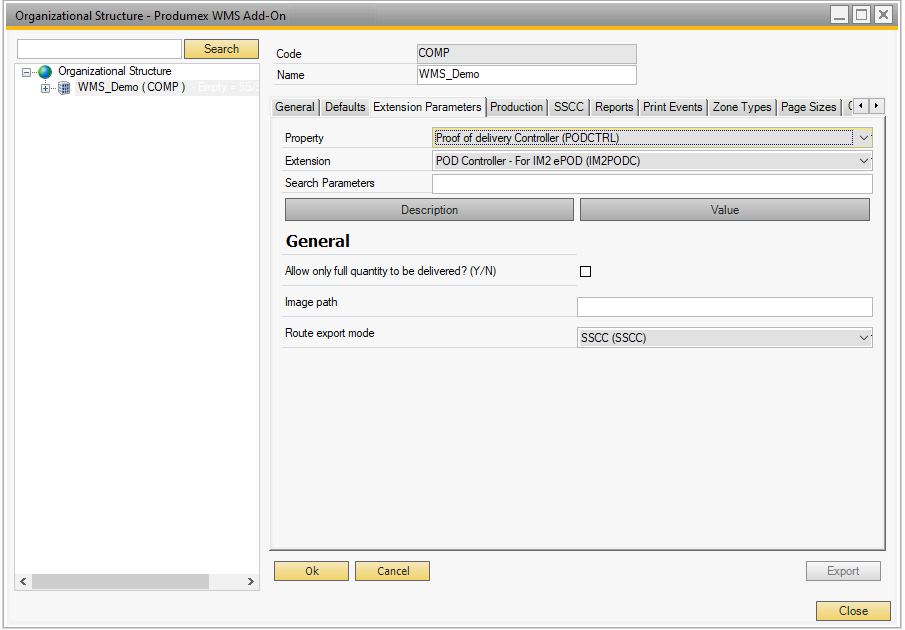This screenshot has height=630, width=905.
Task: Click the building icon beside WMS_Demo (COMP)
Action: [62, 87]
